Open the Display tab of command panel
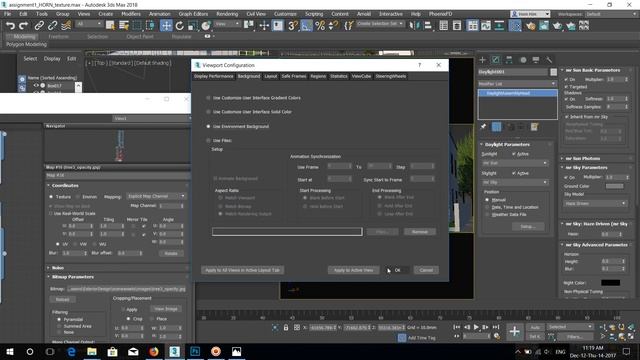This screenshot has width=640, height=360. 536,60
